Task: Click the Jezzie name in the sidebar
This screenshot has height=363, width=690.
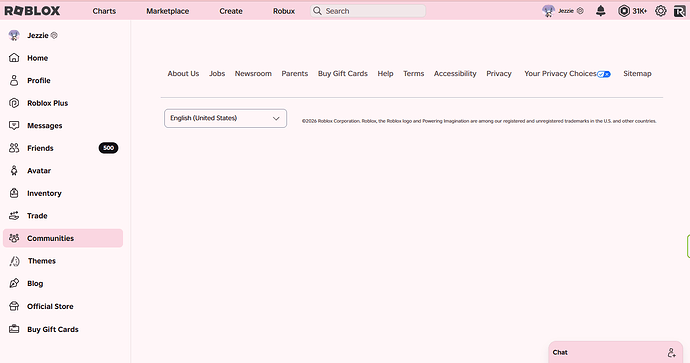Action: 38,35
